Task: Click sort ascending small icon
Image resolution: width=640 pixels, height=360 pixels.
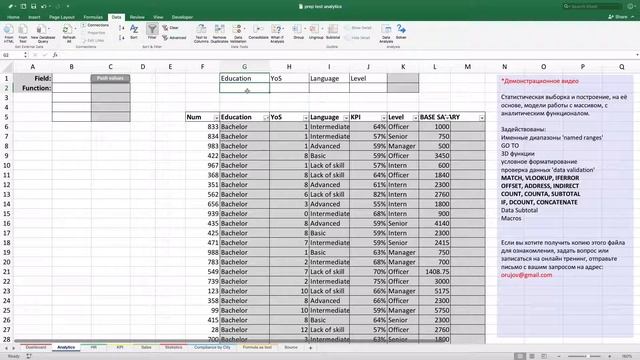Action: [x=121, y=28]
